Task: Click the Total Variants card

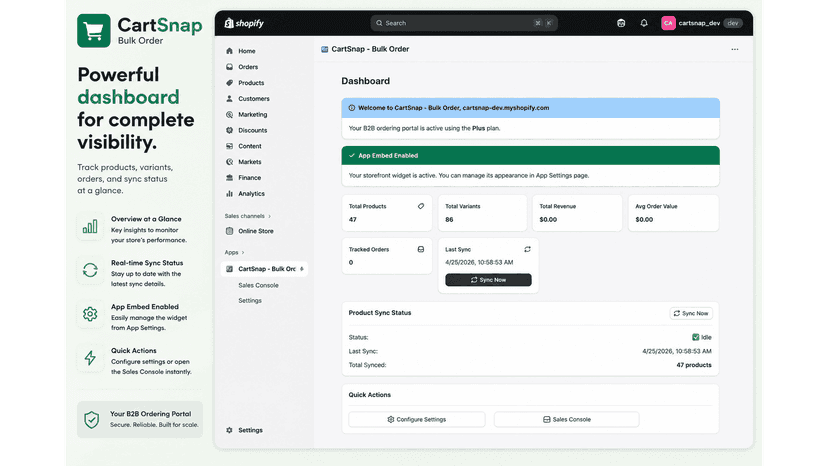Action: coord(482,213)
